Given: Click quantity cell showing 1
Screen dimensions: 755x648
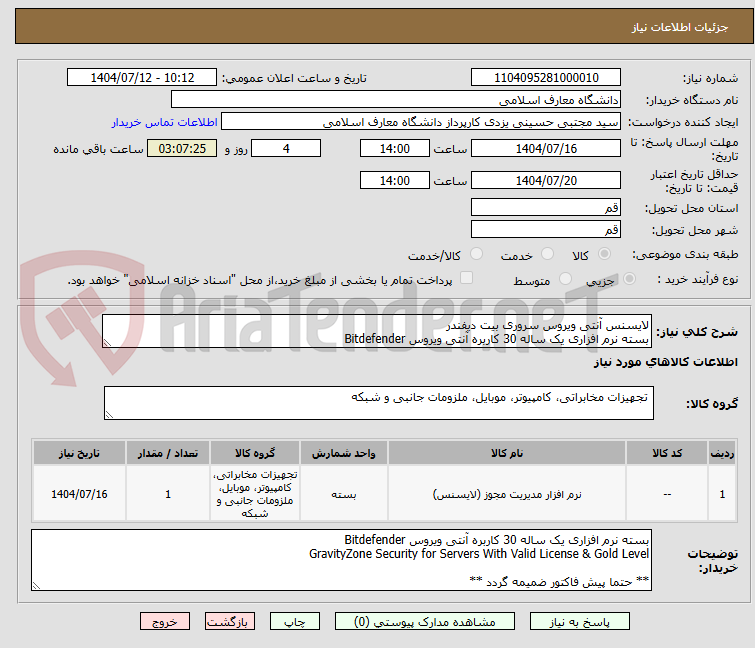Looking at the screenshot, I should point(168,494).
